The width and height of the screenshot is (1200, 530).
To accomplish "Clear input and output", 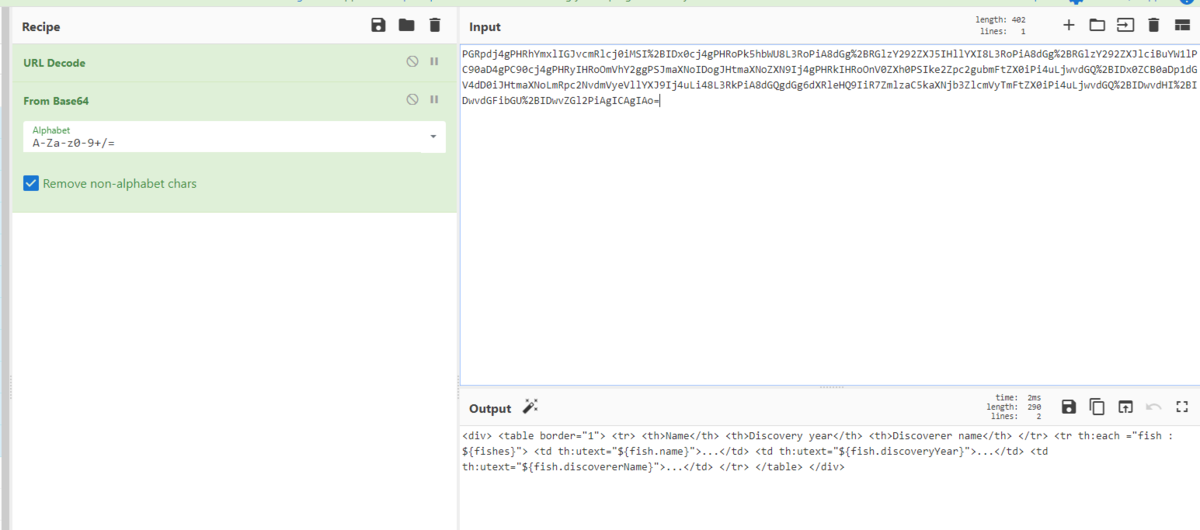I will click(x=1153, y=25).
